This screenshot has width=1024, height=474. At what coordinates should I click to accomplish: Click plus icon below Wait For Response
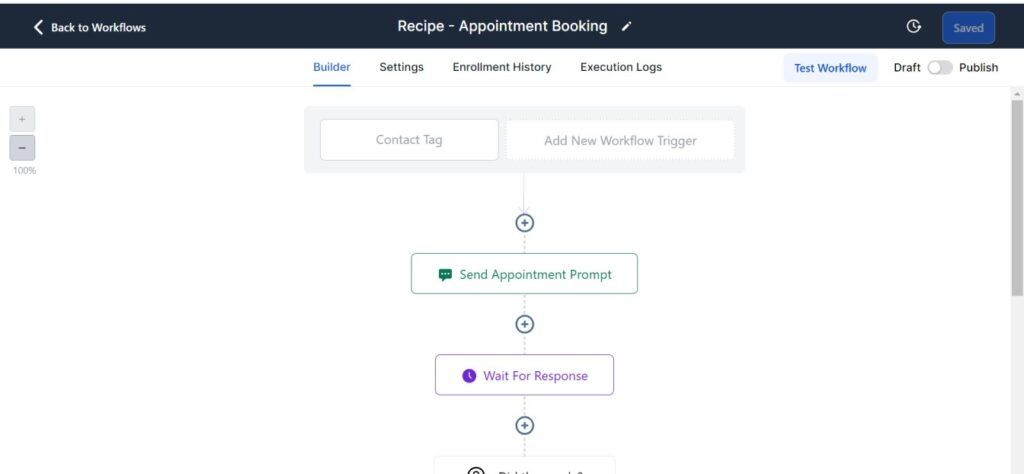pos(525,425)
